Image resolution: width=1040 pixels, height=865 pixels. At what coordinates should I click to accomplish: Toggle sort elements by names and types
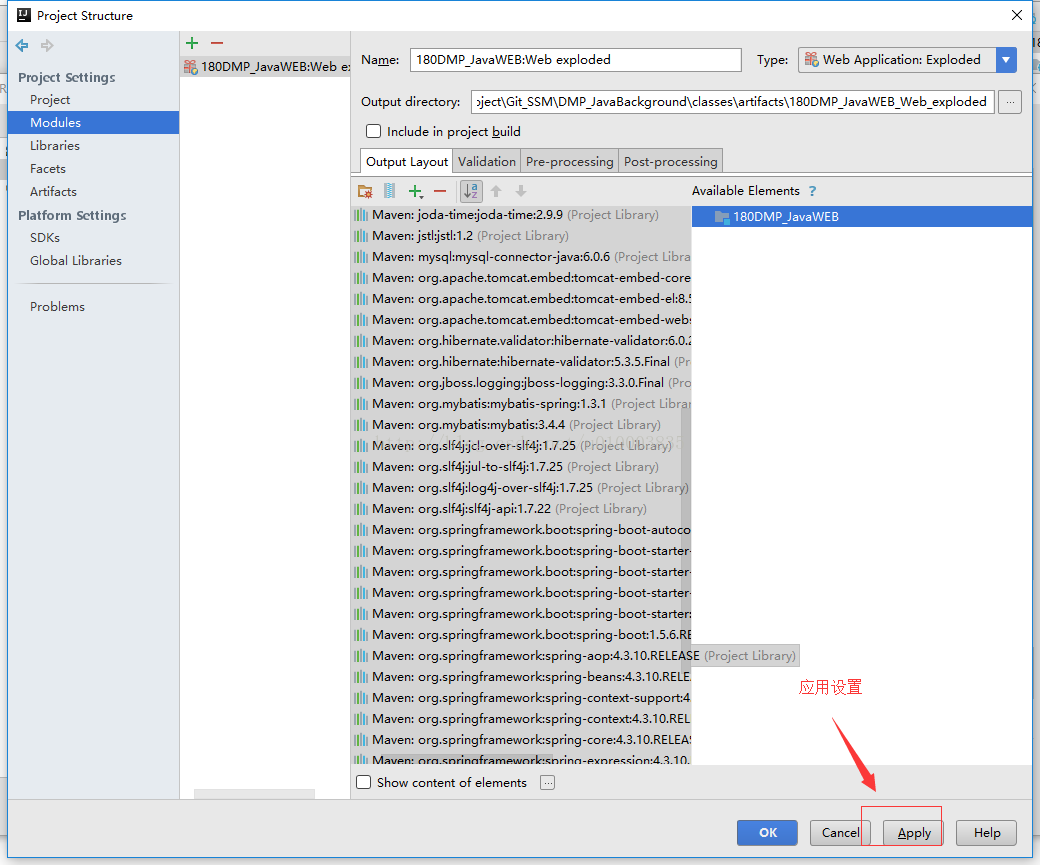point(471,191)
